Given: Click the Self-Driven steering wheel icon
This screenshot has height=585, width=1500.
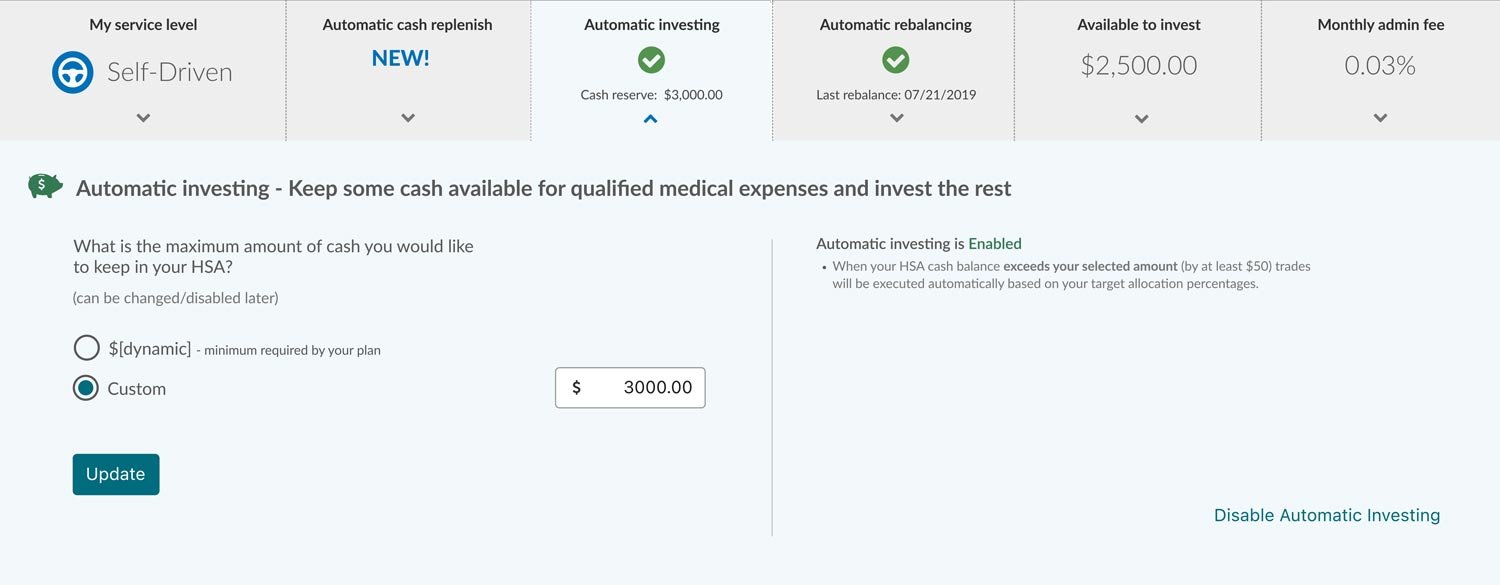Looking at the screenshot, I should (72, 72).
